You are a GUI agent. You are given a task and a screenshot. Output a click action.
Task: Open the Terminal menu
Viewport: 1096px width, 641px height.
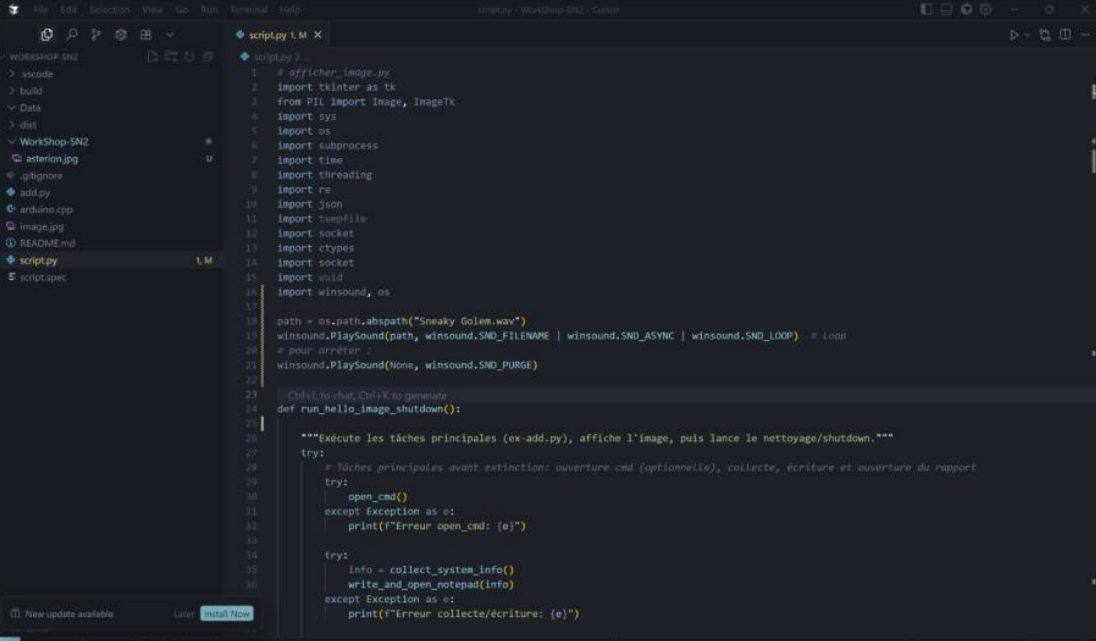point(248,10)
